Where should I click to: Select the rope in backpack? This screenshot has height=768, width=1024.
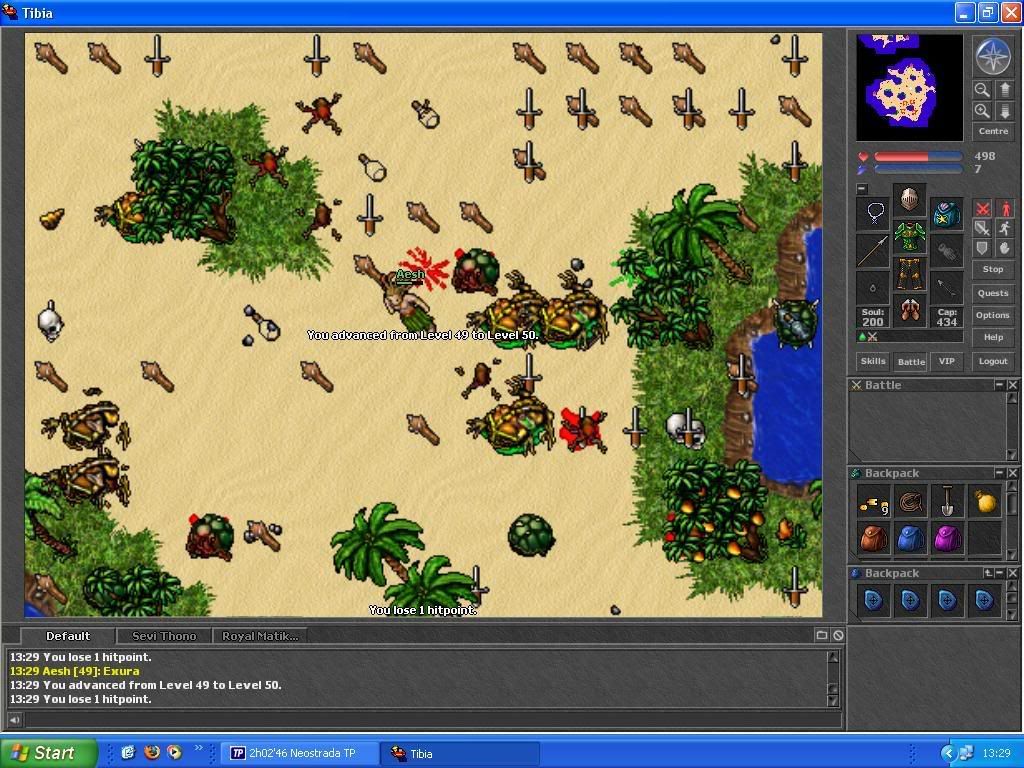coord(910,502)
